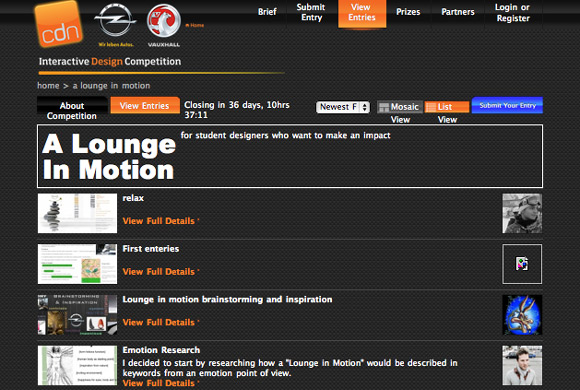Image resolution: width=580 pixels, height=390 pixels.
Task: Open Login or Register link
Action: pos(513,13)
